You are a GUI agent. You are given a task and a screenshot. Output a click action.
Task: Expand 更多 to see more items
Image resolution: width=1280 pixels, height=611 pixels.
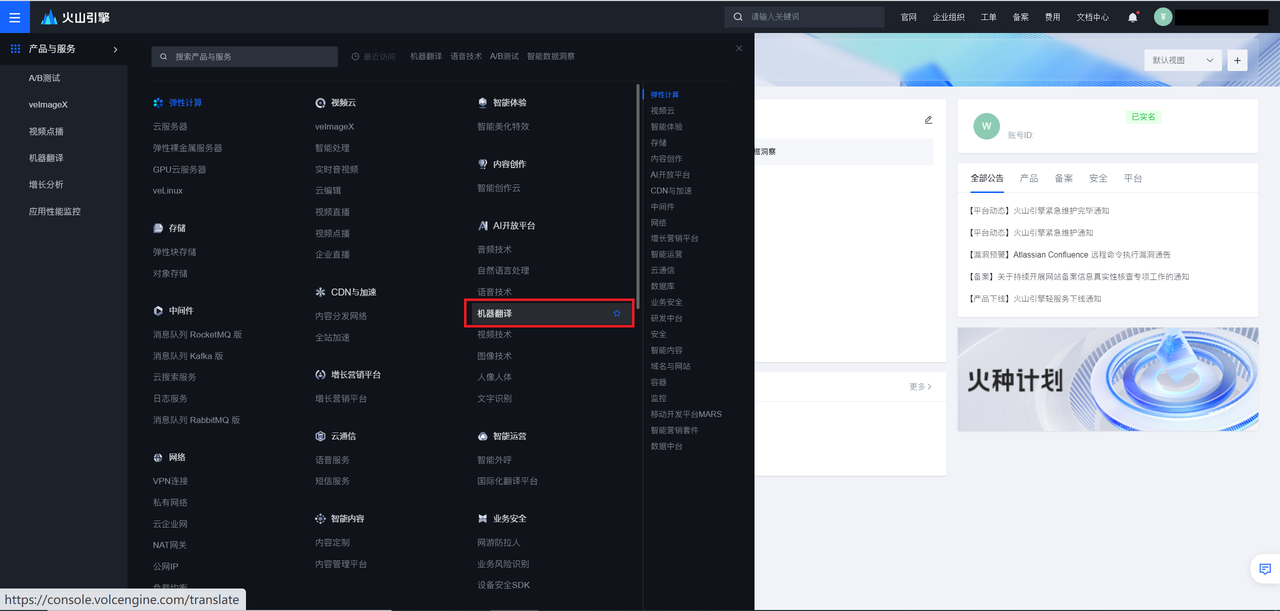pyautogui.click(x=920, y=386)
